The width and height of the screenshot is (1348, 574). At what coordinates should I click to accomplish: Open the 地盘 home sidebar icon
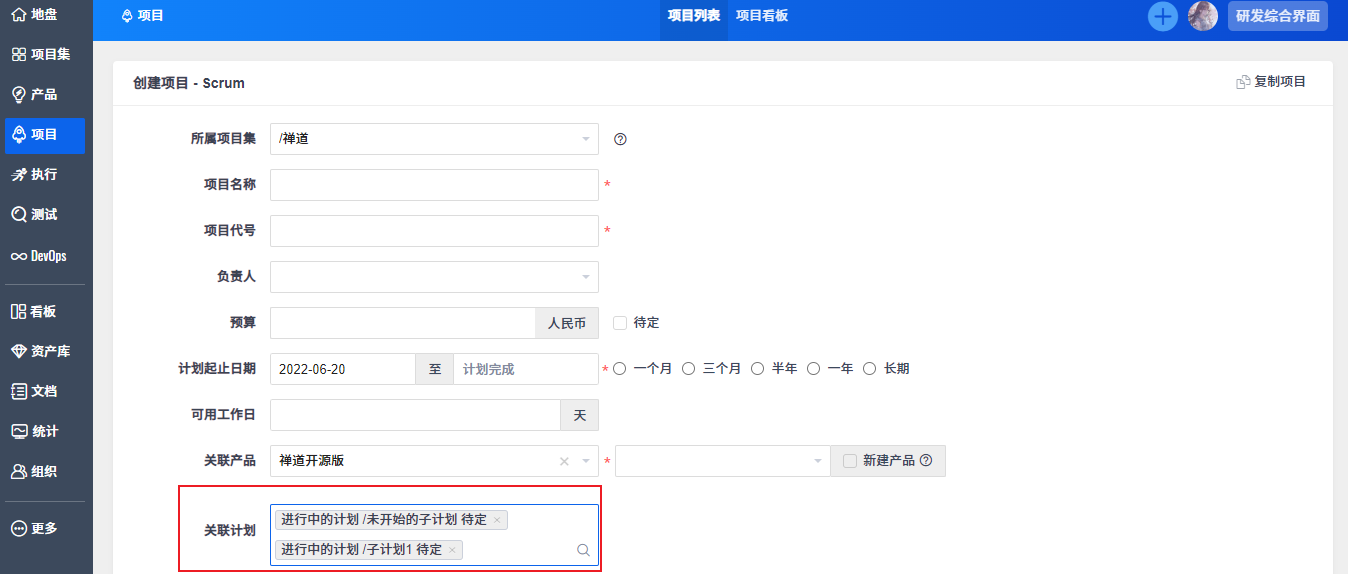(x=18, y=14)
